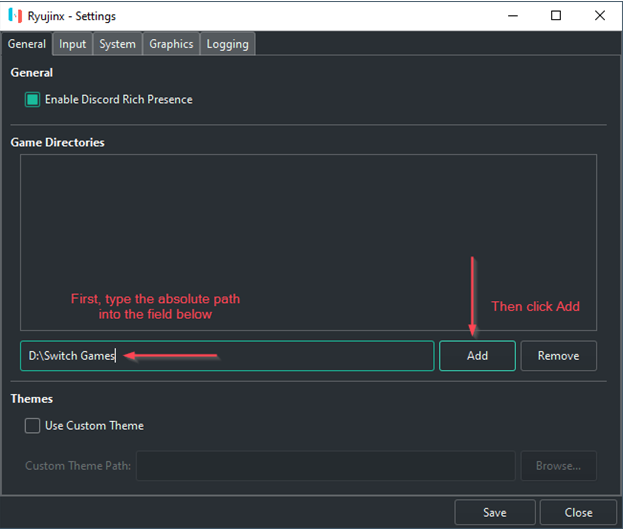Open the System tab
Viewport: 626px width, 531px height.
(117, 44)
